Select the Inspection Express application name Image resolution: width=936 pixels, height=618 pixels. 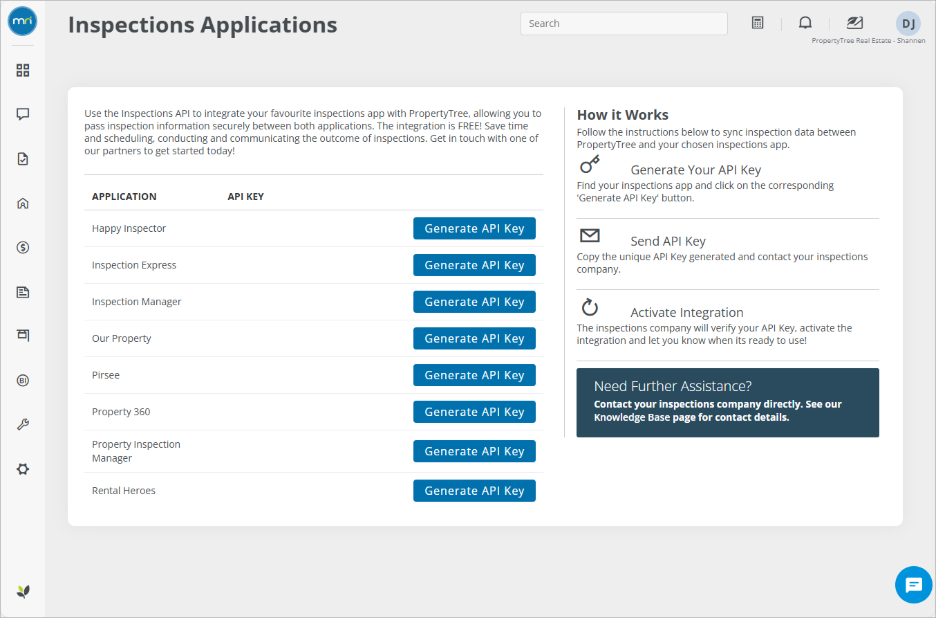[134, 265]
